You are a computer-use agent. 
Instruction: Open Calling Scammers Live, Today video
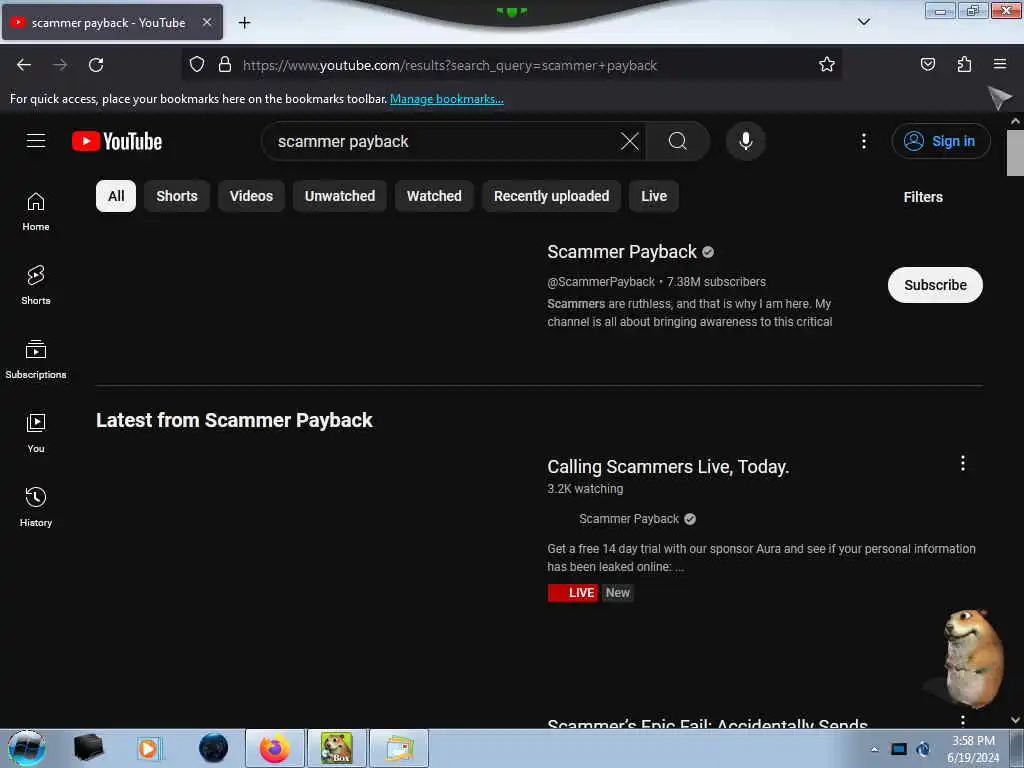[x=668, y=467]
